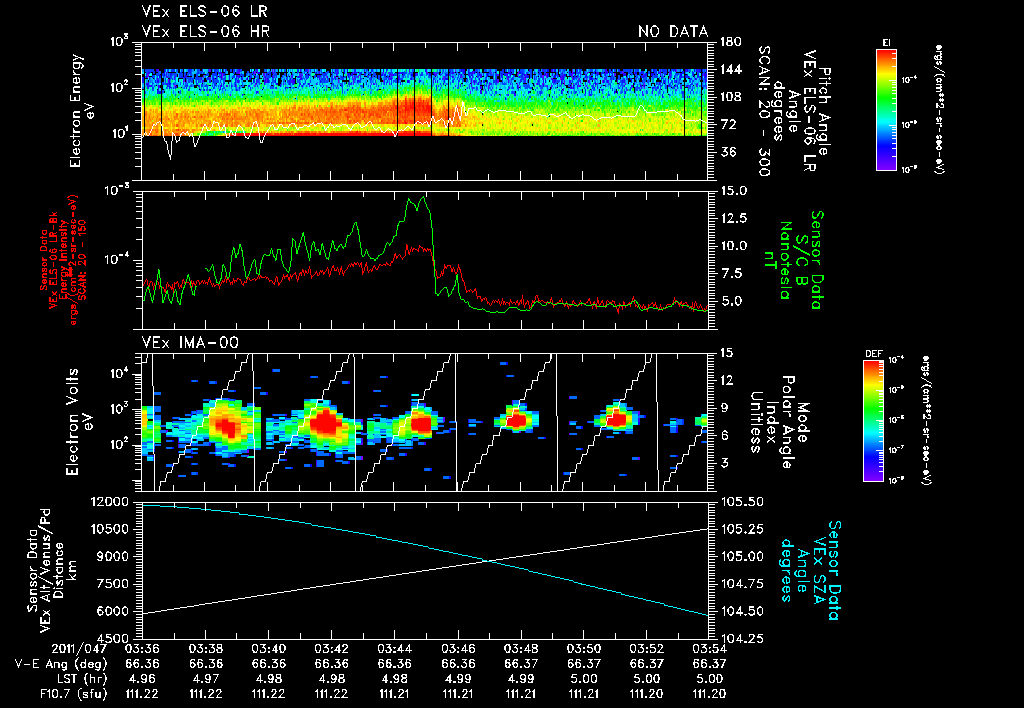
Task: Click the 03:36 time tick label
Action: (x=142, y=649)
